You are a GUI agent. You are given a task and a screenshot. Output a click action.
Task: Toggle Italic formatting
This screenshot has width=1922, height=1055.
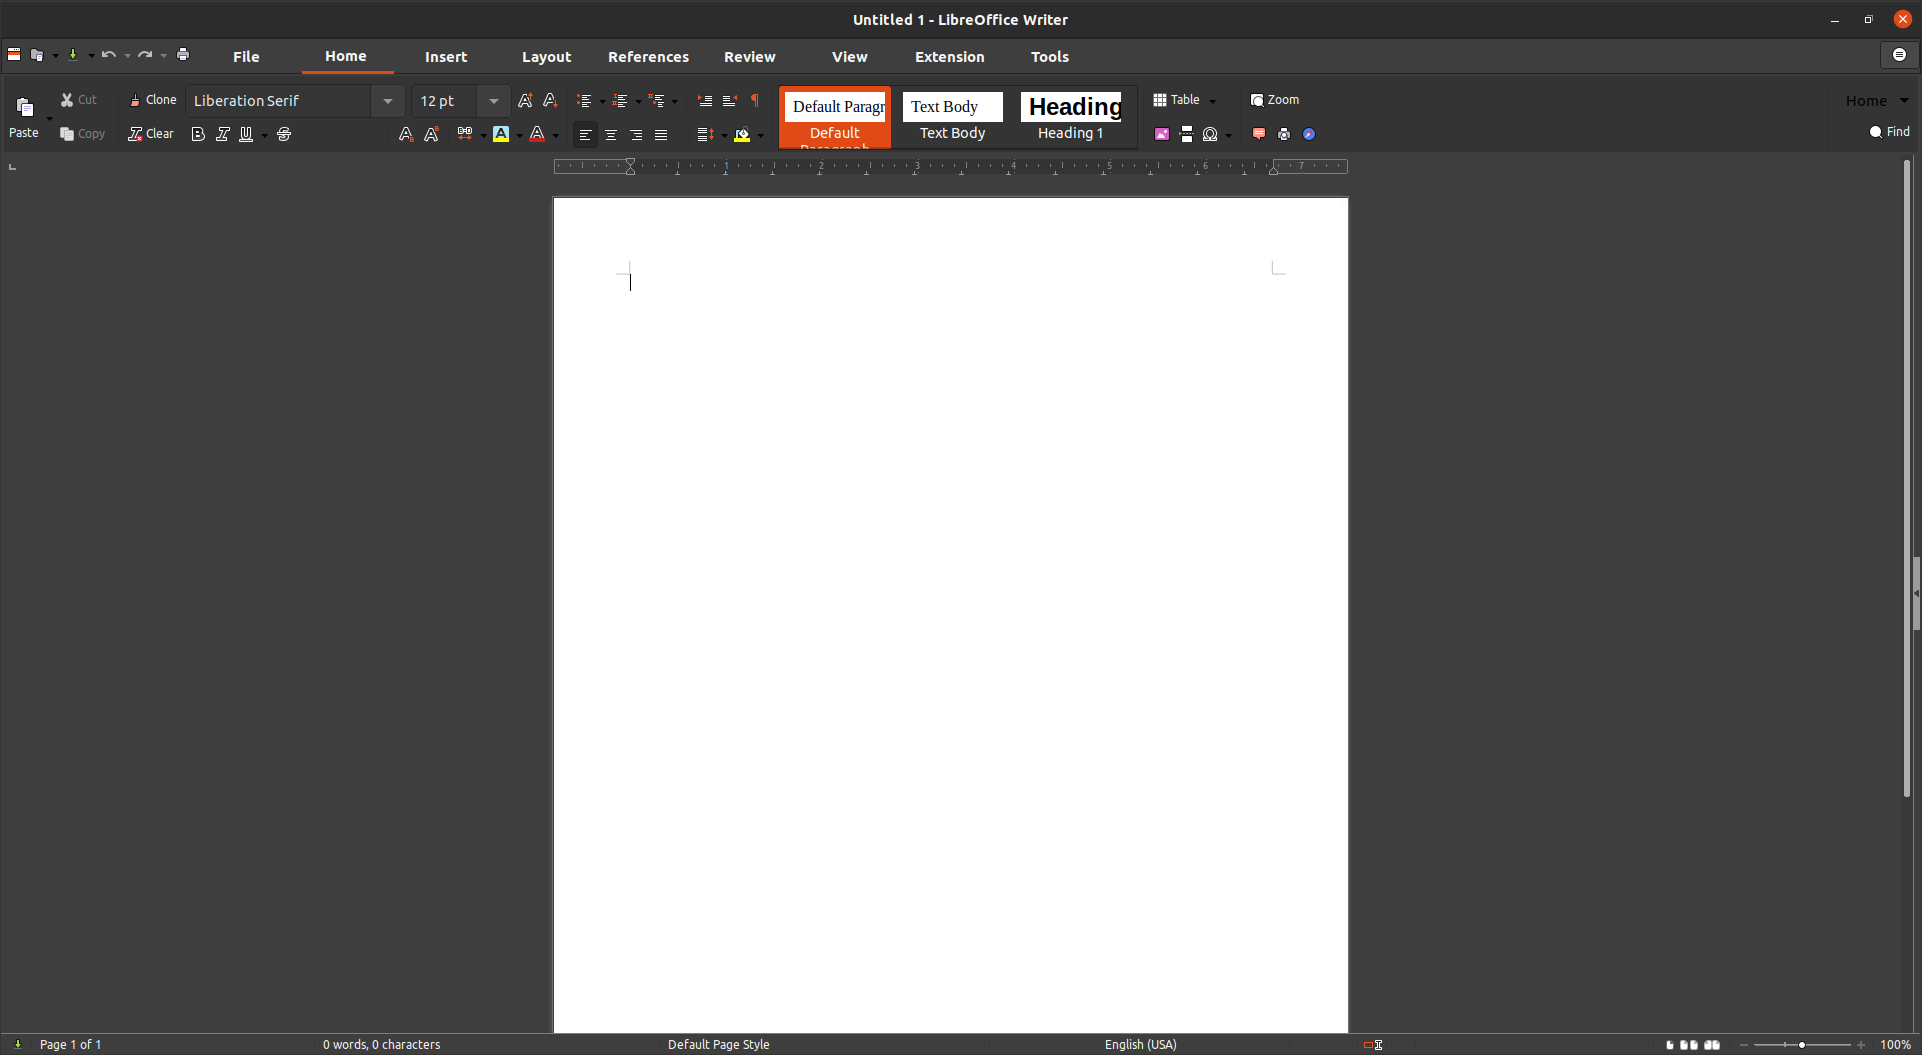click(x=222, y=134)
